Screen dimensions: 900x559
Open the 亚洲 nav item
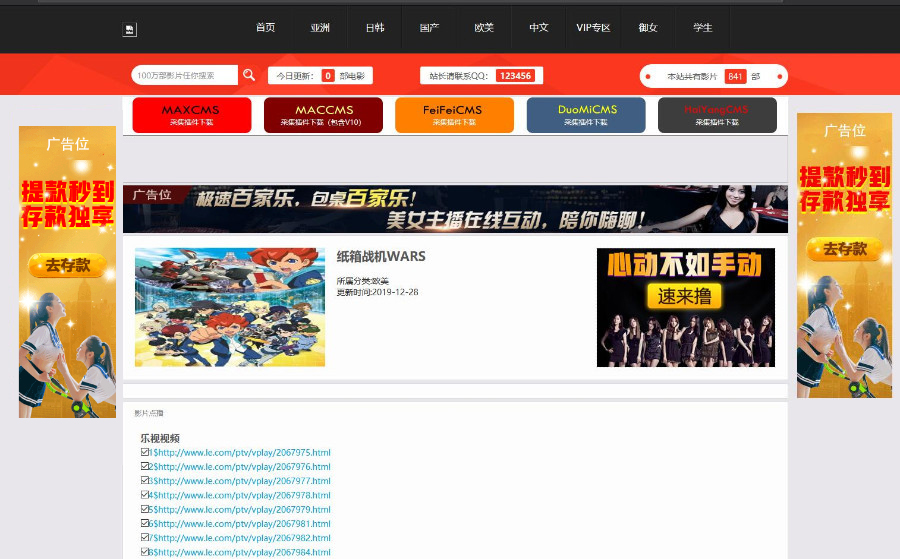(x=320, y=28)
